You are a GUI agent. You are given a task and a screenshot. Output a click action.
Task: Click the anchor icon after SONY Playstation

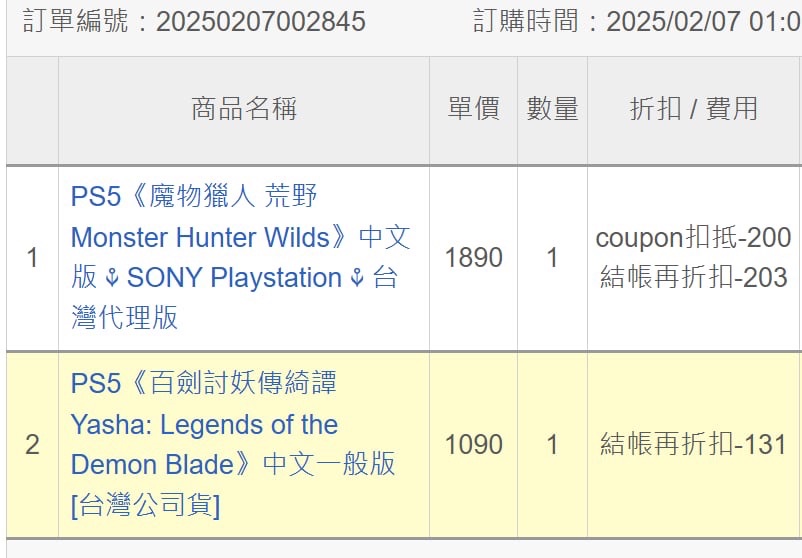(357, 278)
